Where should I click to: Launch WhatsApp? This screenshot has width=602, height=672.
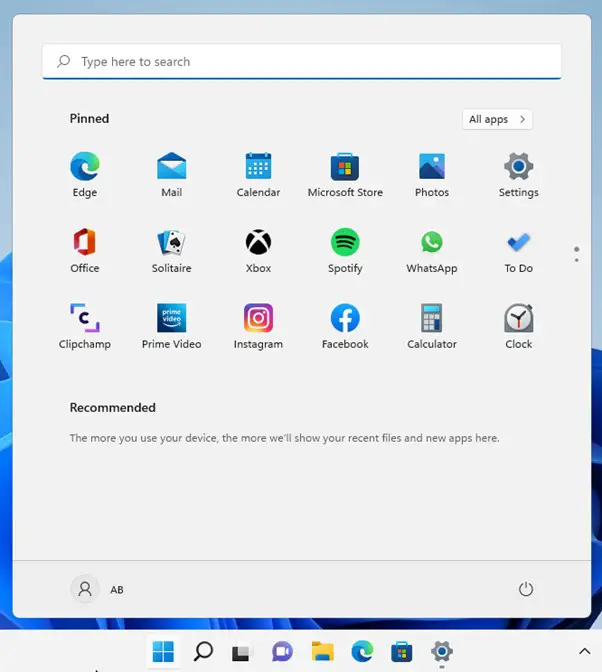(x=432, y=250)
